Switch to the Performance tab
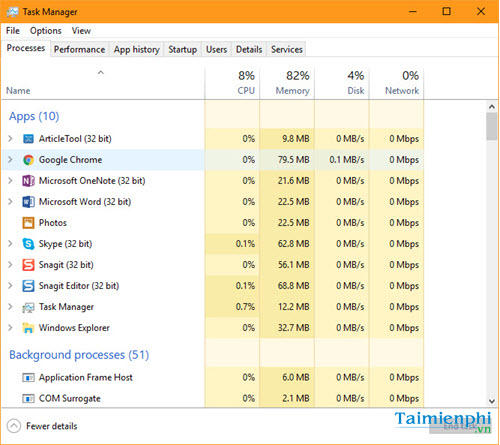 point(79,49)
